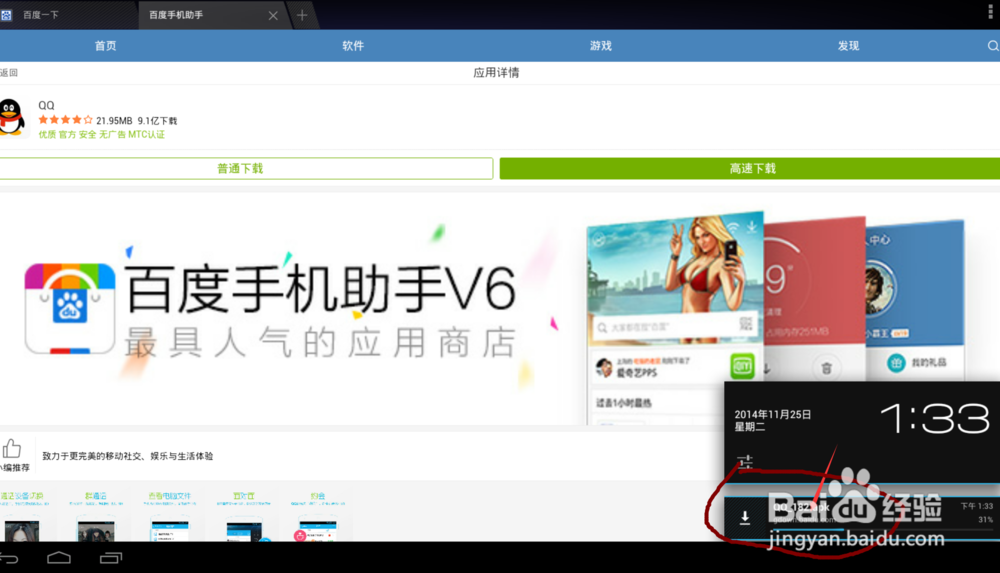Screen dimensions: 1000x573
Task: Open the 发现 section
Action: 848,46
